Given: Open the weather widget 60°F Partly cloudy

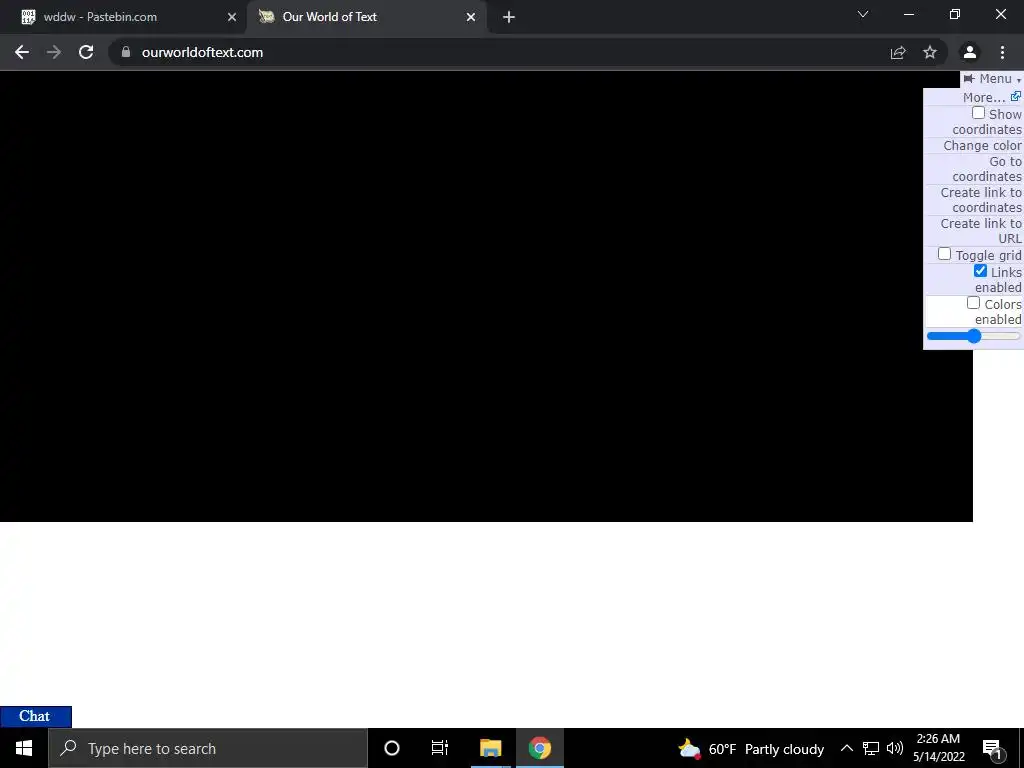Looking at the screenshot, I should pos(751,748).
